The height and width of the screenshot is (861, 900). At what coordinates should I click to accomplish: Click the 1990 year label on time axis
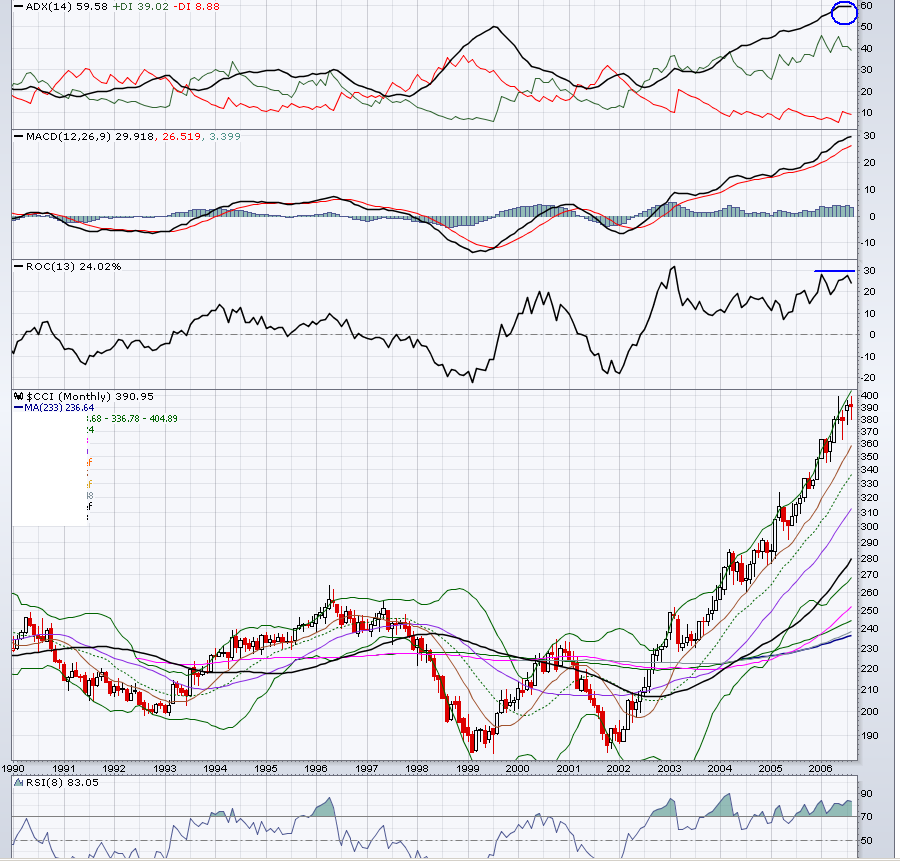pyautogui.click(x=13, y=769)
